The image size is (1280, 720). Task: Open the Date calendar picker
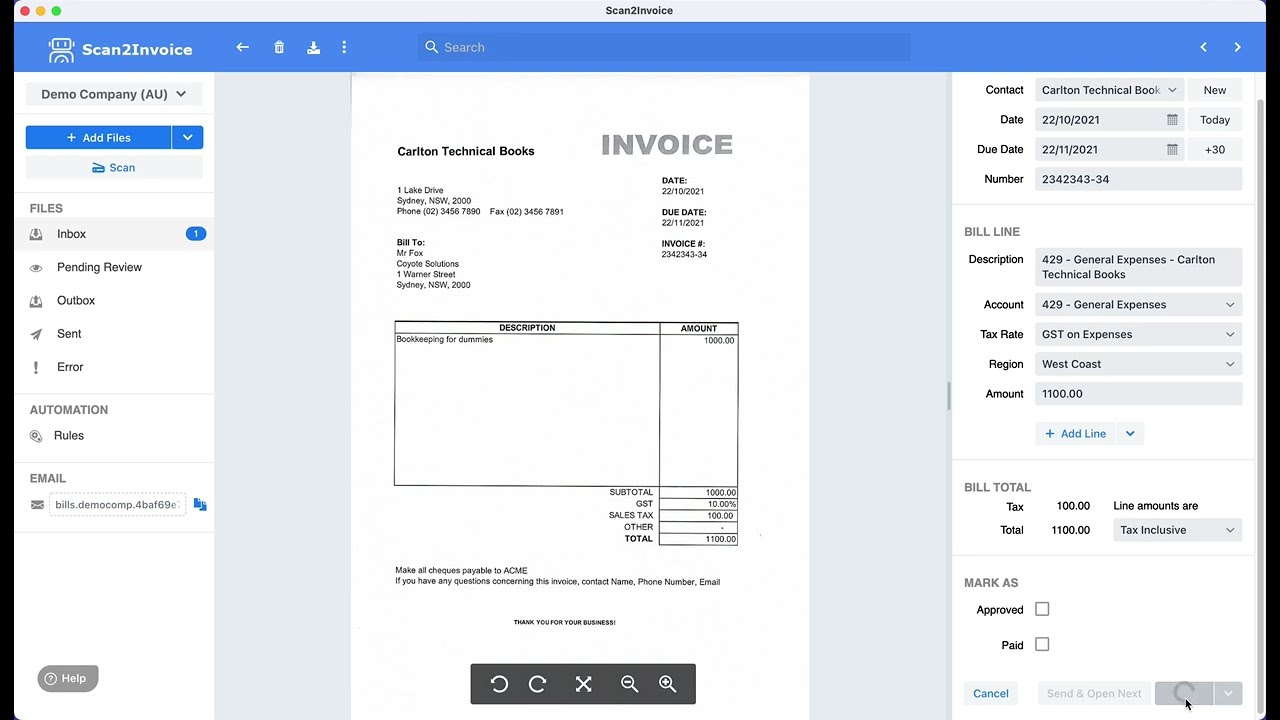pyautogui.click(x=1172, y=120)
